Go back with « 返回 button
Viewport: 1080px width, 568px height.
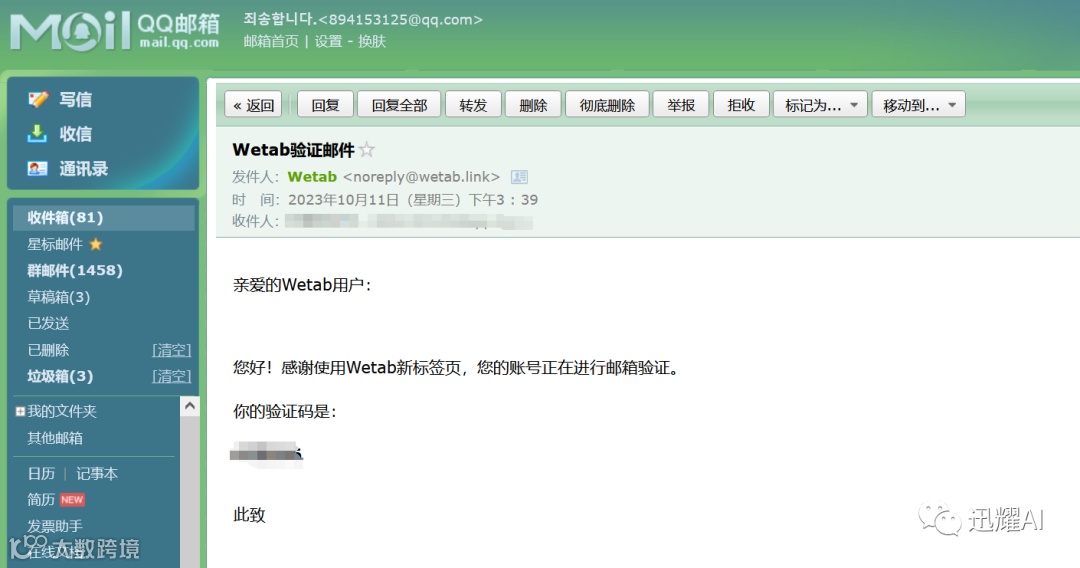[x=253, y=105]
